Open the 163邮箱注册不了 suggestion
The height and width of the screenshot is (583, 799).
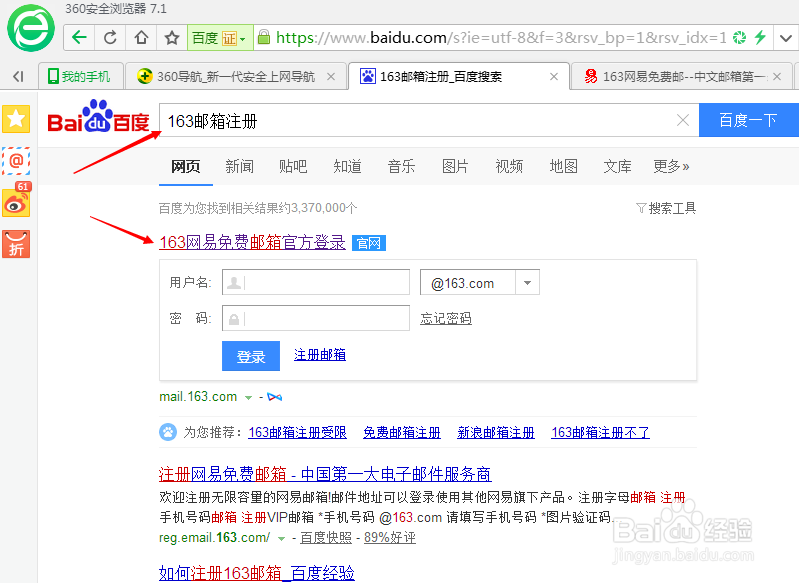600,433
